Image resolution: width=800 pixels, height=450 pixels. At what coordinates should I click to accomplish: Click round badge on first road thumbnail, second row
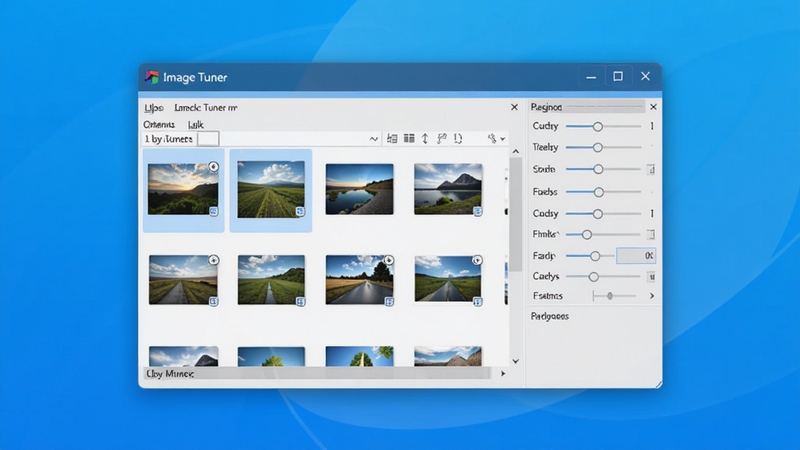(x=213, y=260)
